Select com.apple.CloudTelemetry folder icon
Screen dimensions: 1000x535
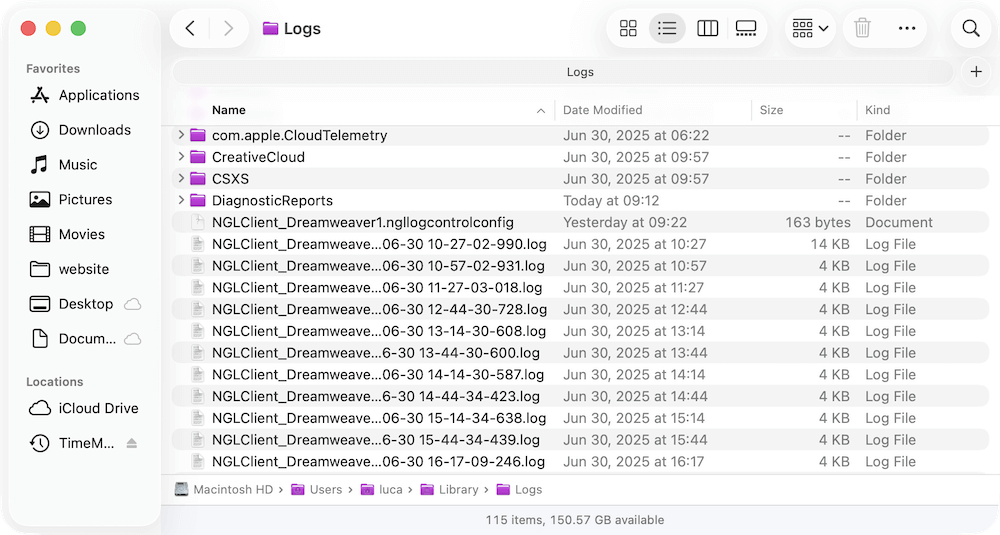tap(198, 135)
